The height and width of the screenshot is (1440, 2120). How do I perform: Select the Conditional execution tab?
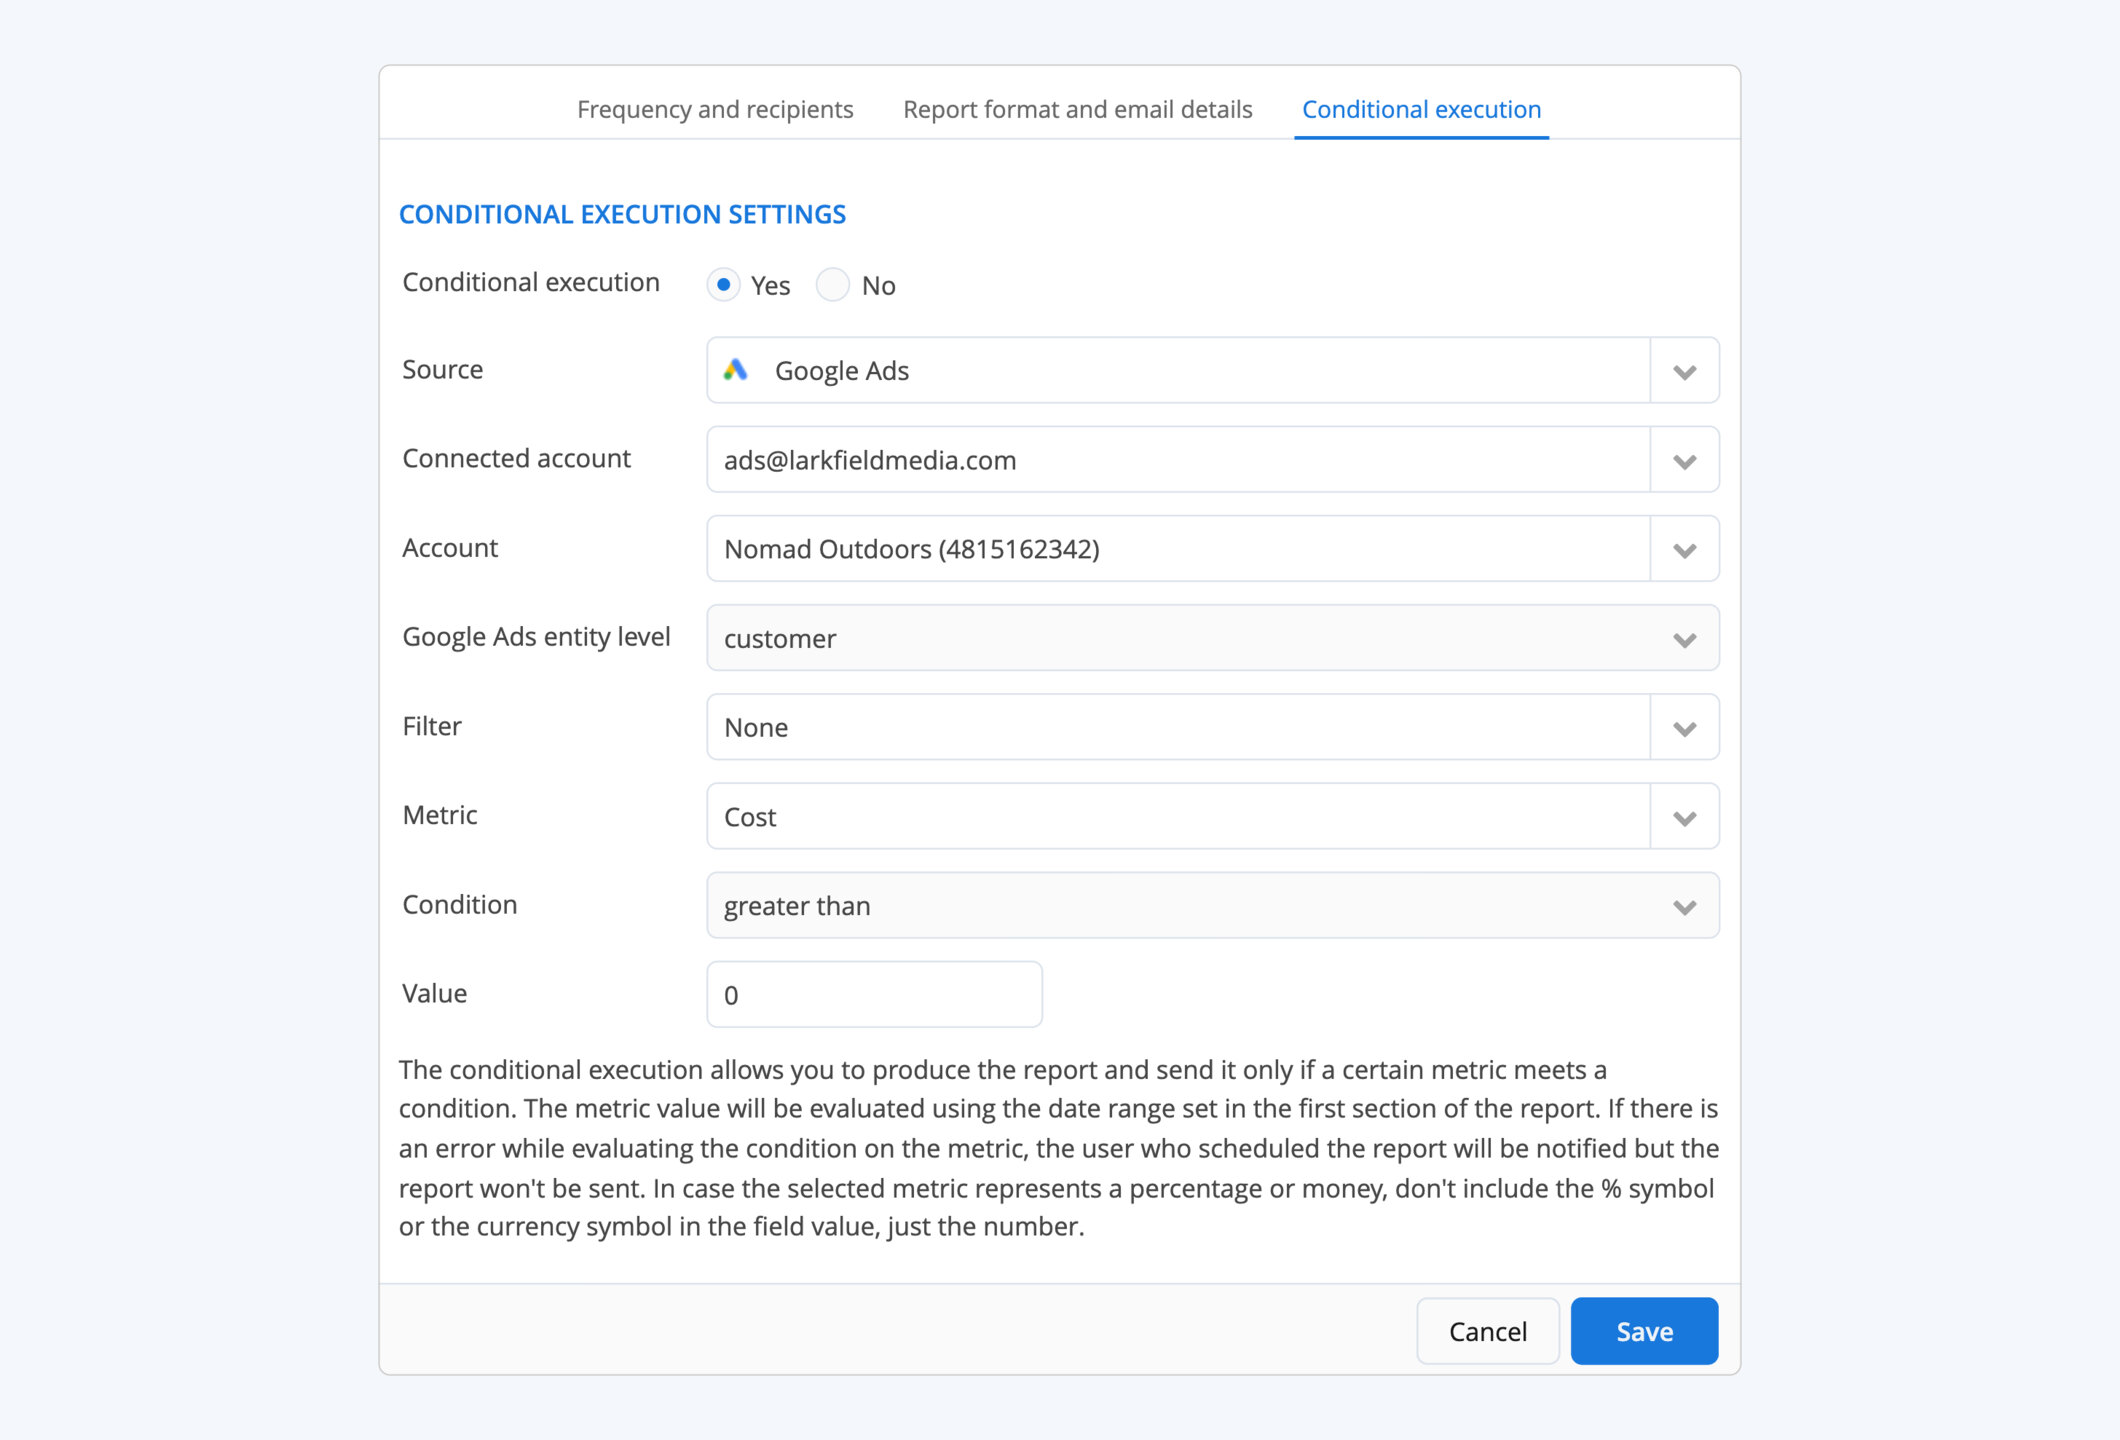point(1421,109)
